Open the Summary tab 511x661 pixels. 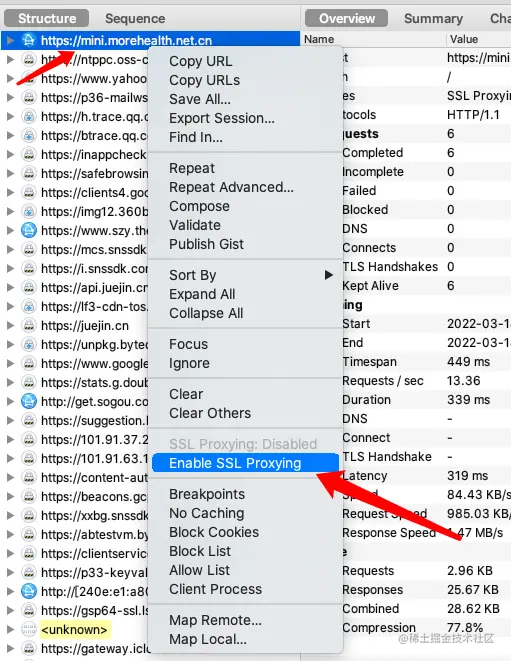[x=433, y=19]
